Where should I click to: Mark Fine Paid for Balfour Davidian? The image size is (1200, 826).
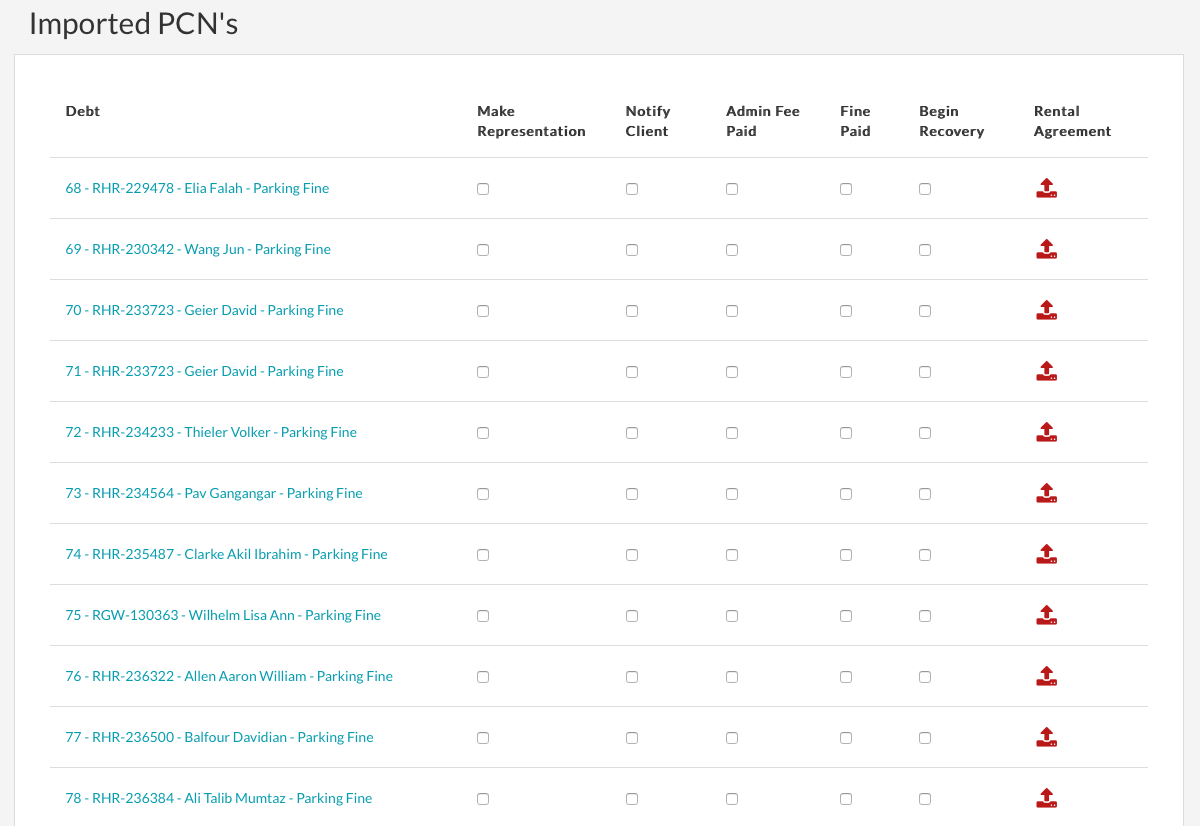click(846, 738)
